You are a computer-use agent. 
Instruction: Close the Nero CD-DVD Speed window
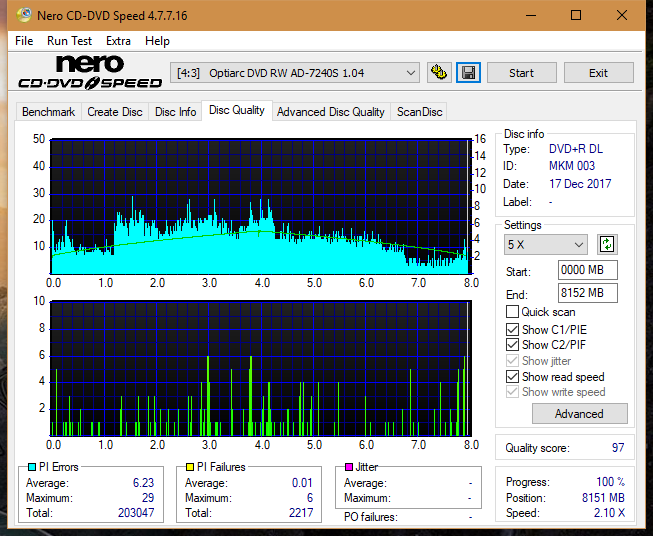click(622, 15)
